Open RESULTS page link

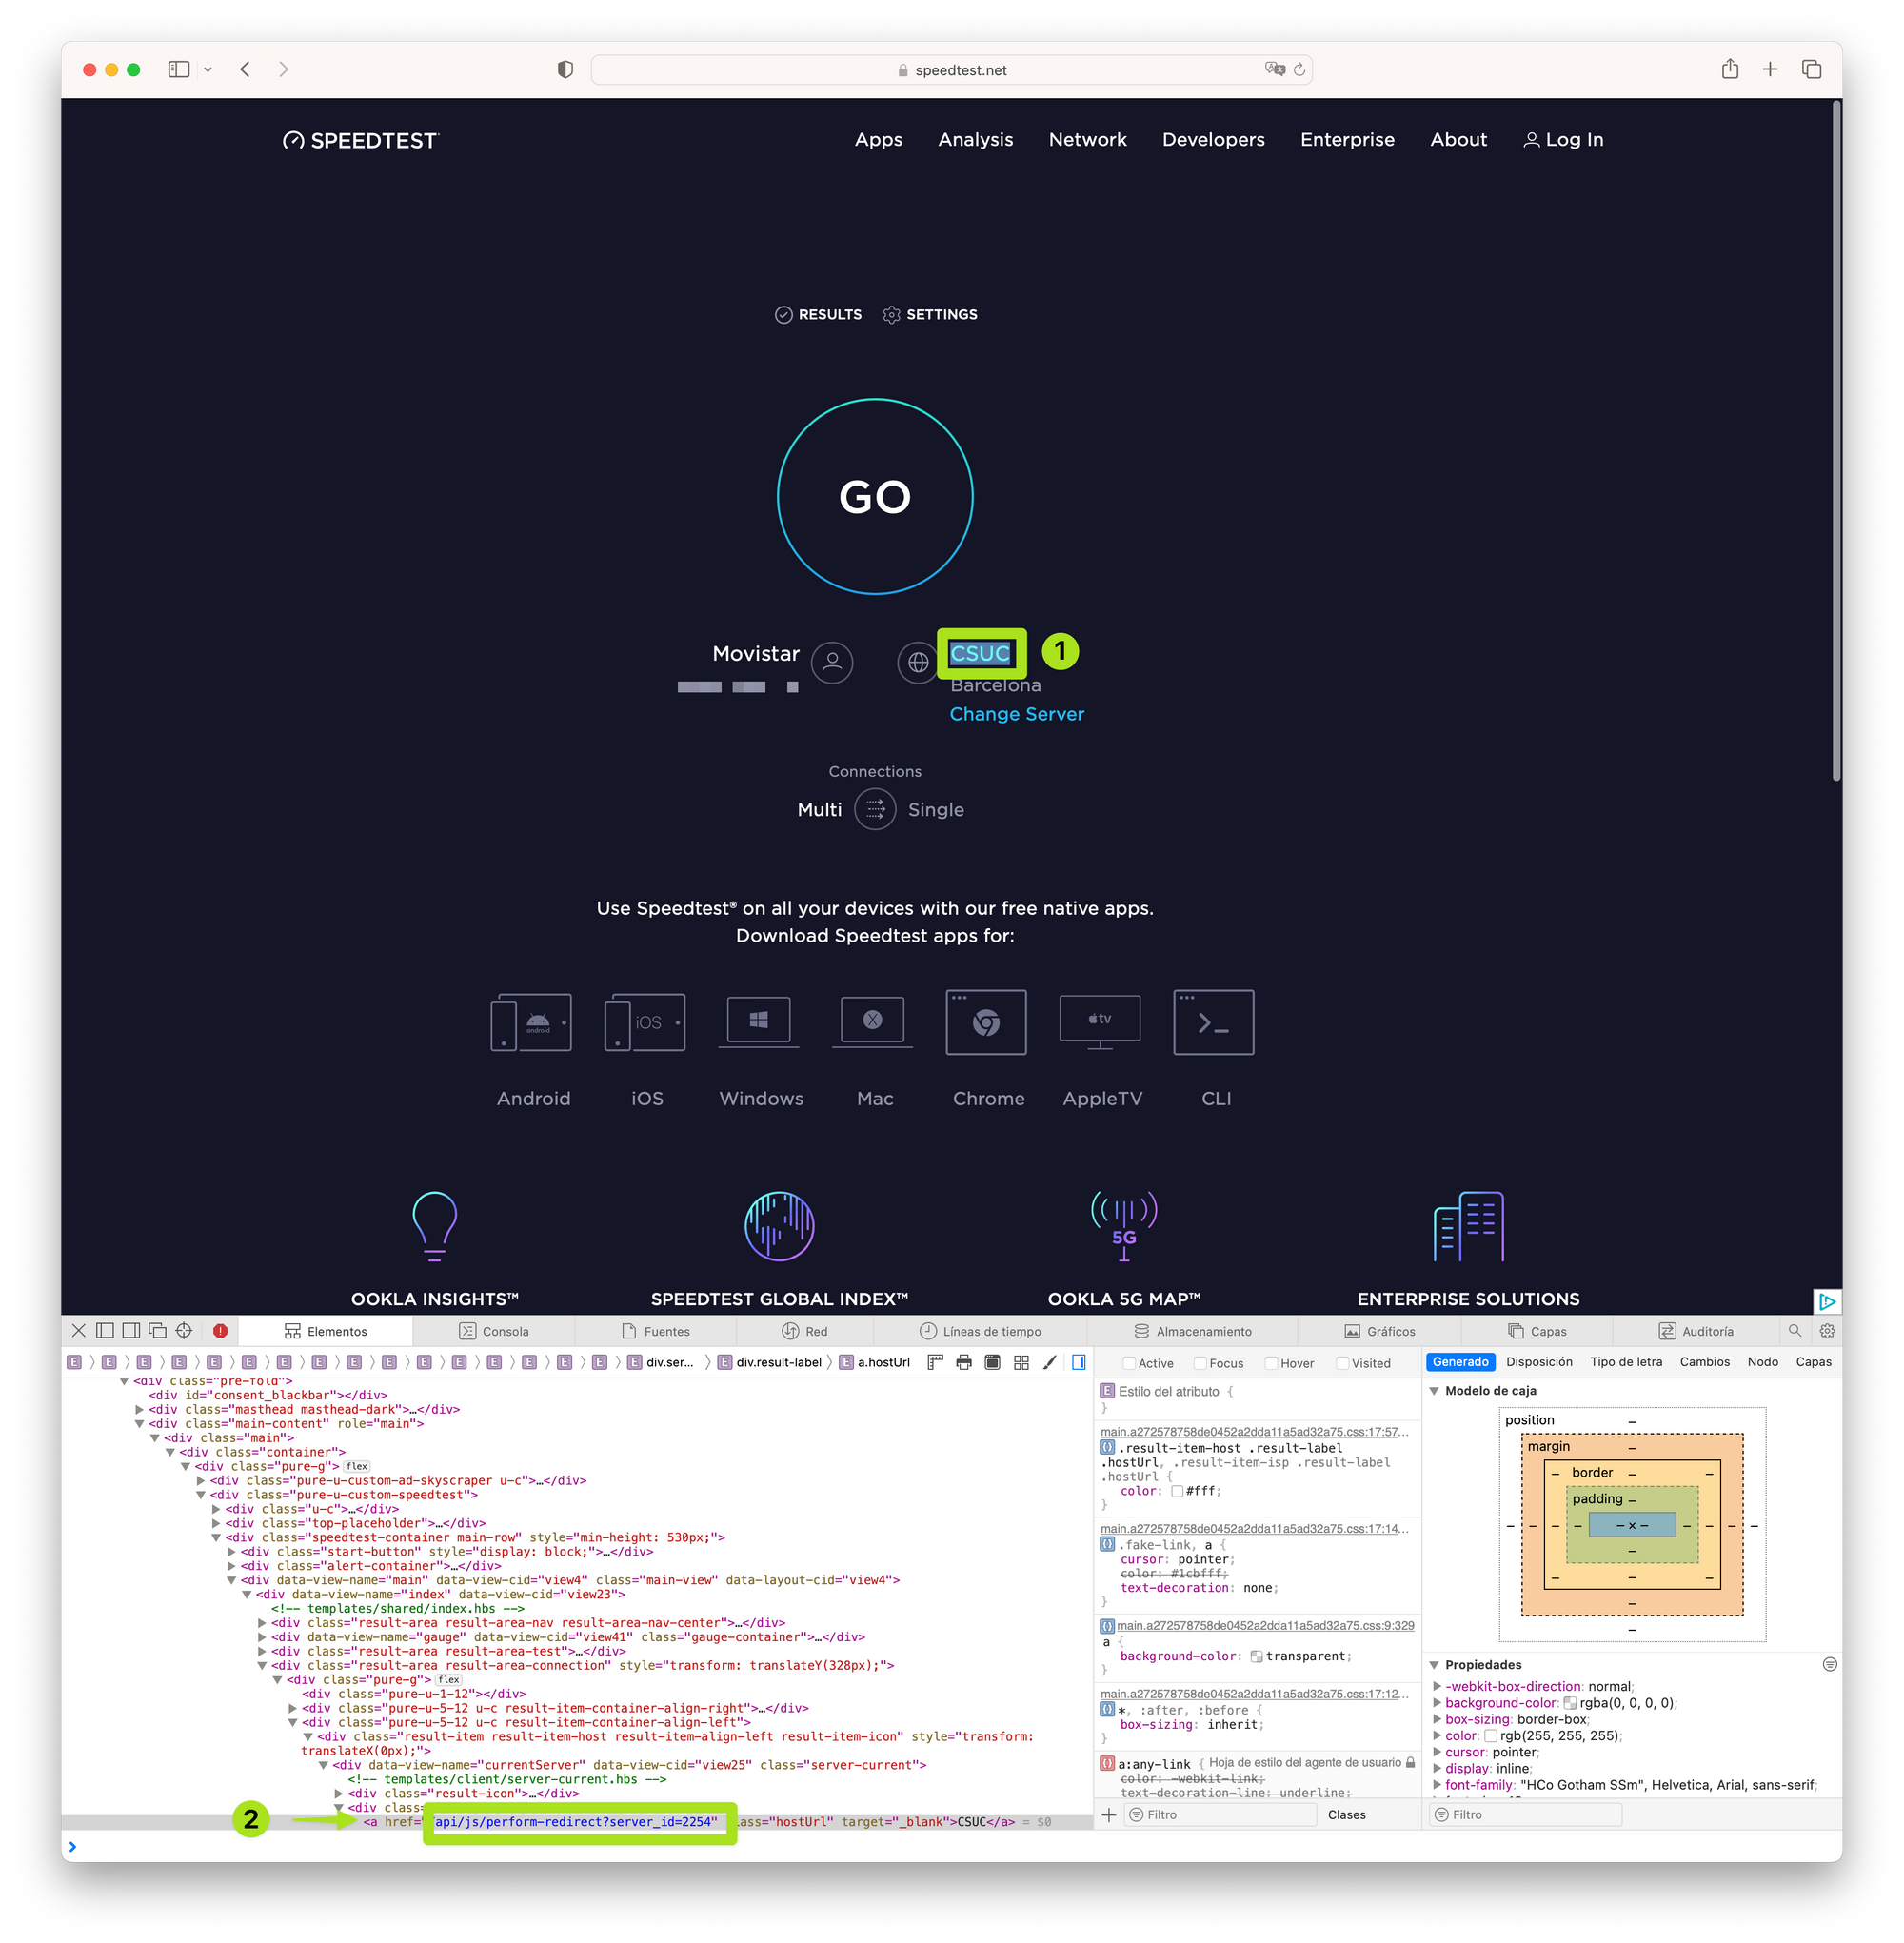click(x=818, y=314)
